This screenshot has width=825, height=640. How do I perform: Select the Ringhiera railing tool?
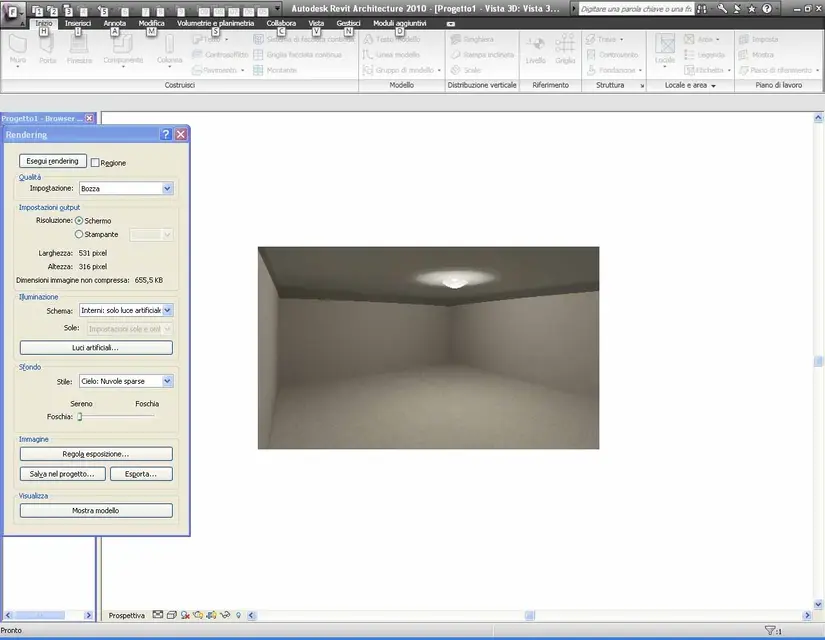click(x=472, y=39)
